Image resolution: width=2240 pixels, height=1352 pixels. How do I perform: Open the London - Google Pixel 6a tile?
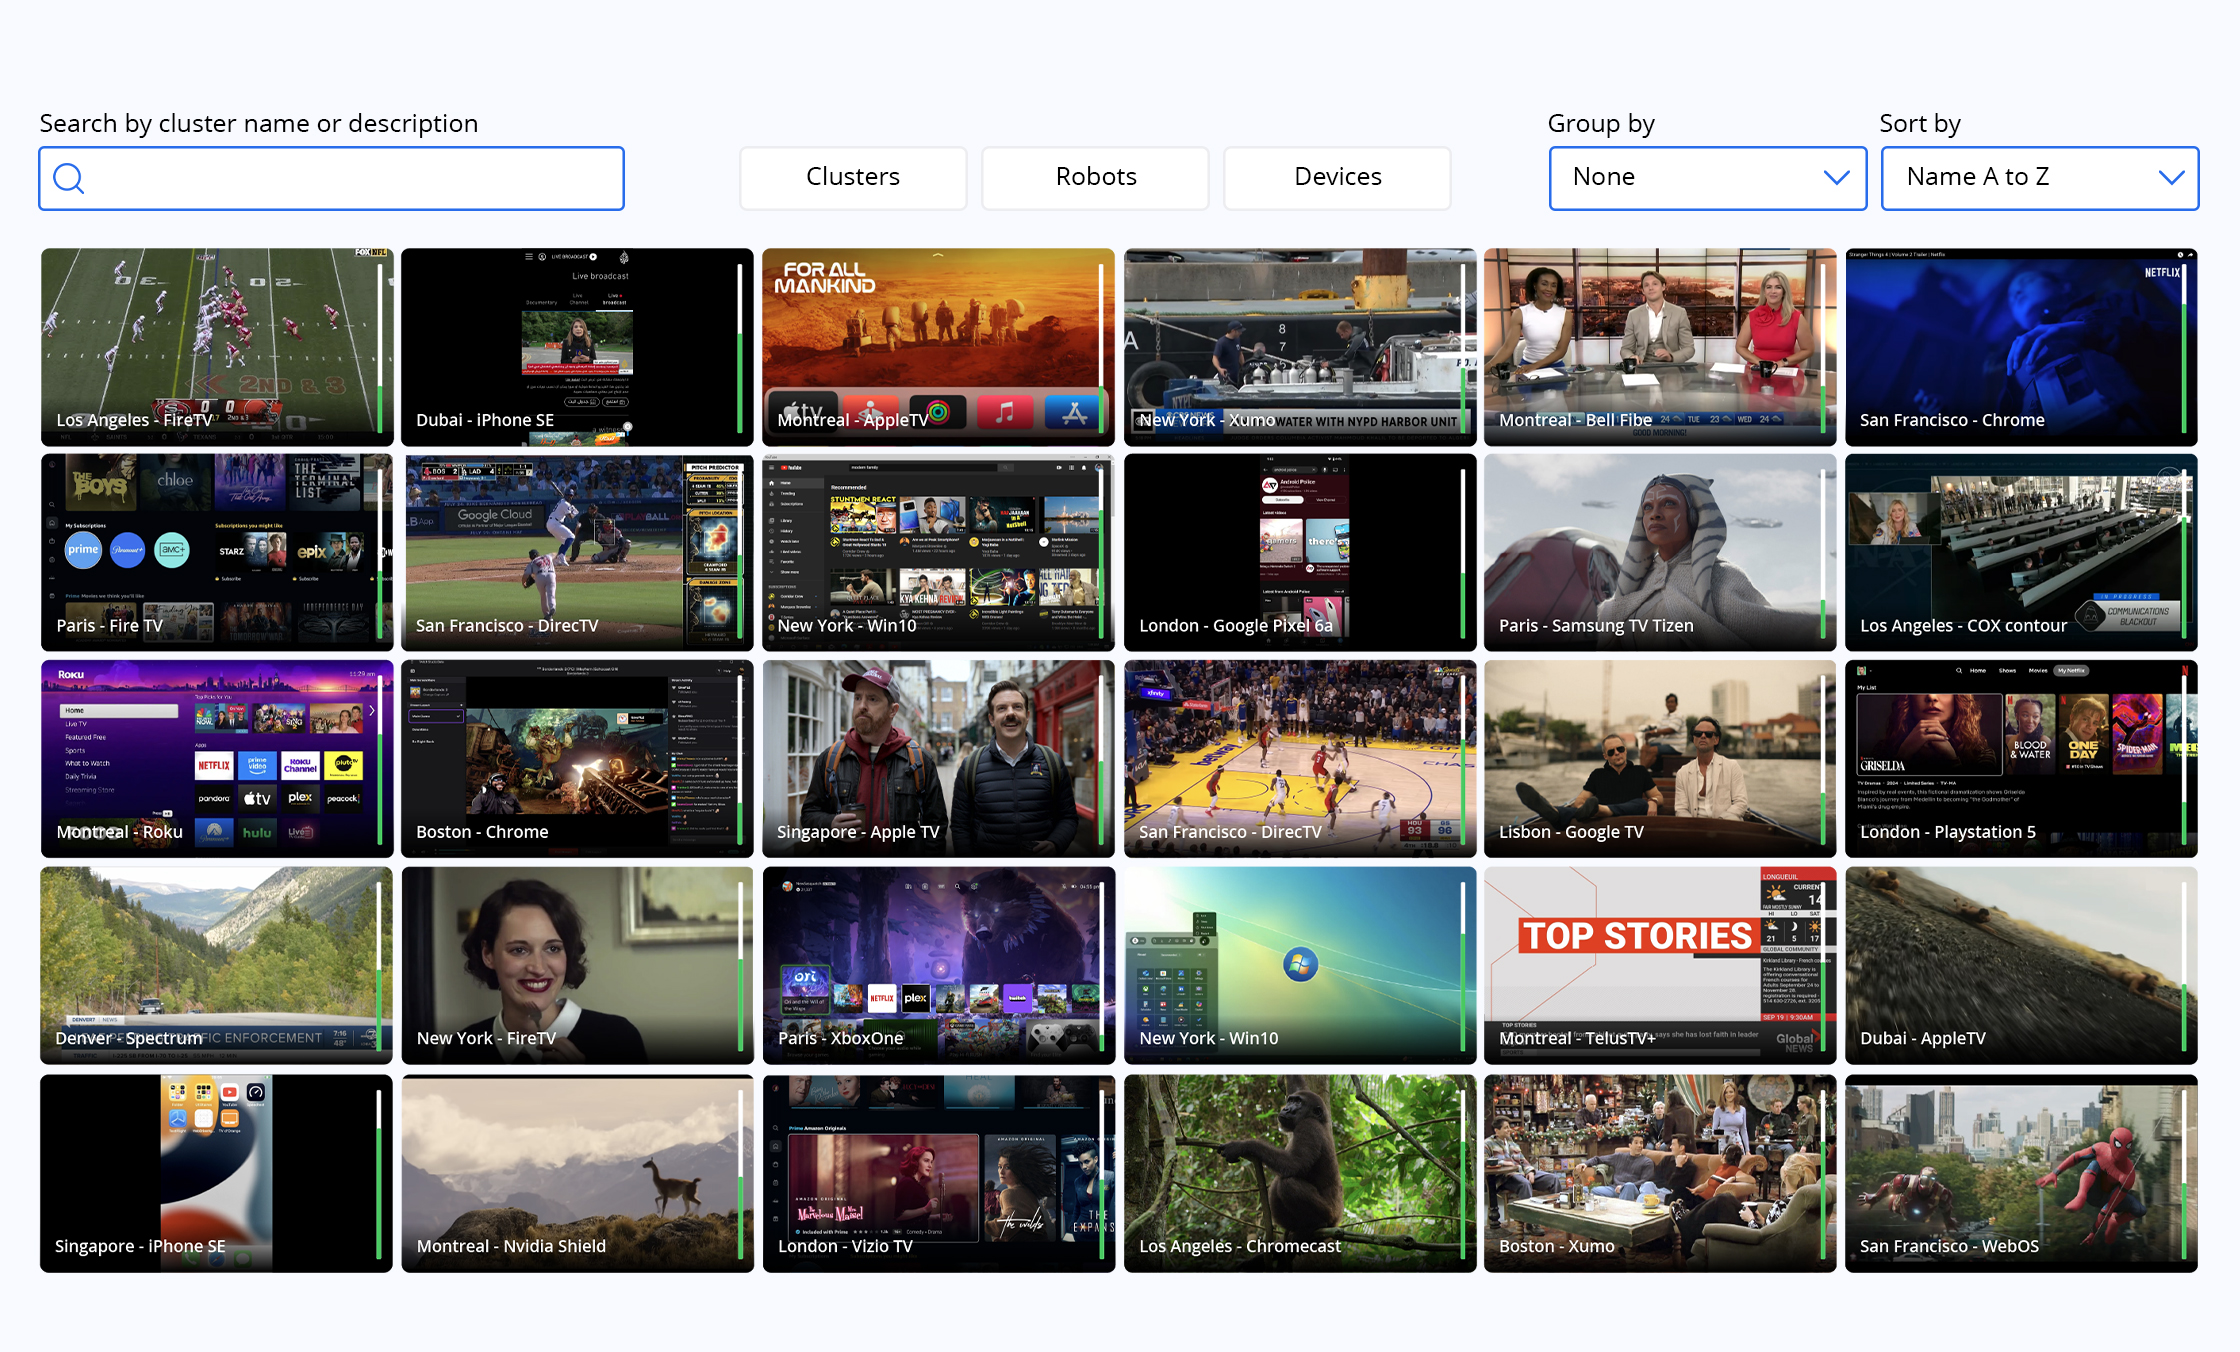tap(1299, 552)
